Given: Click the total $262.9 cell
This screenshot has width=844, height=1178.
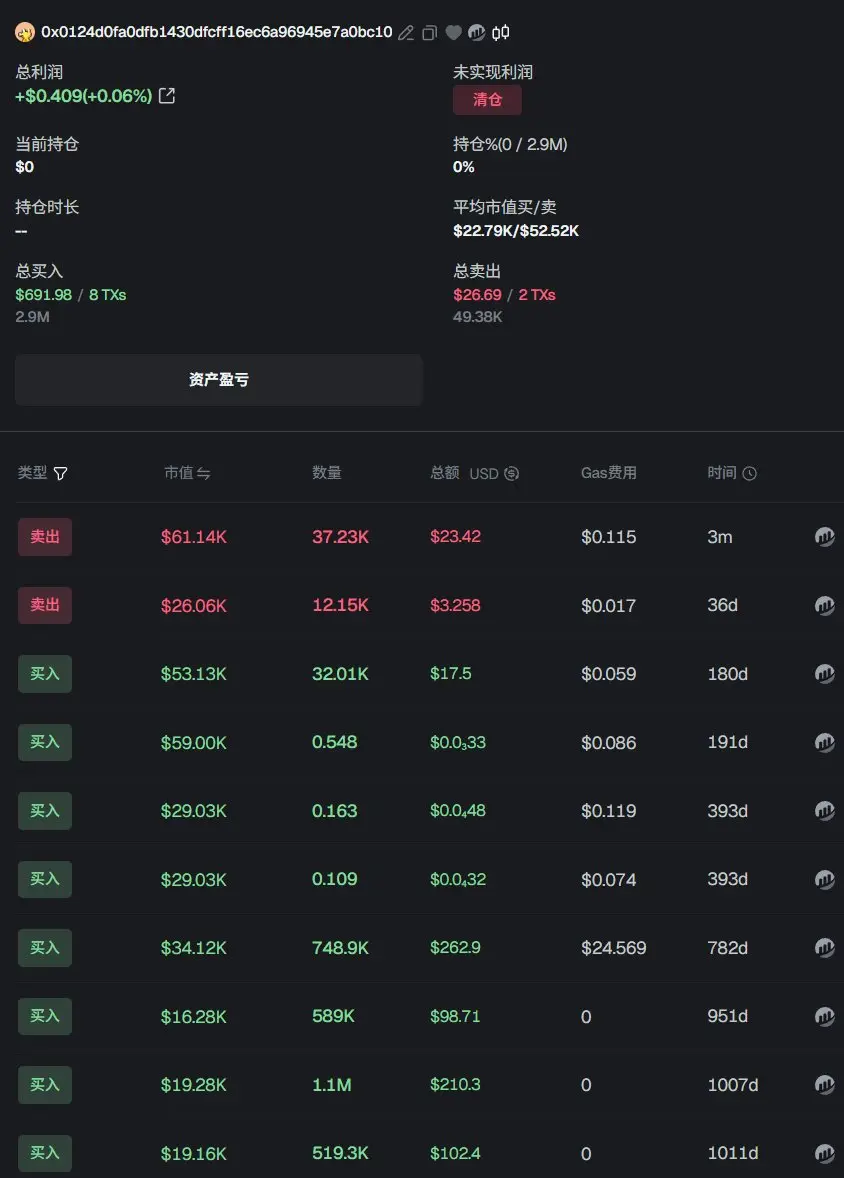Looking at the screenshot, I should click(x=455, y=947).
